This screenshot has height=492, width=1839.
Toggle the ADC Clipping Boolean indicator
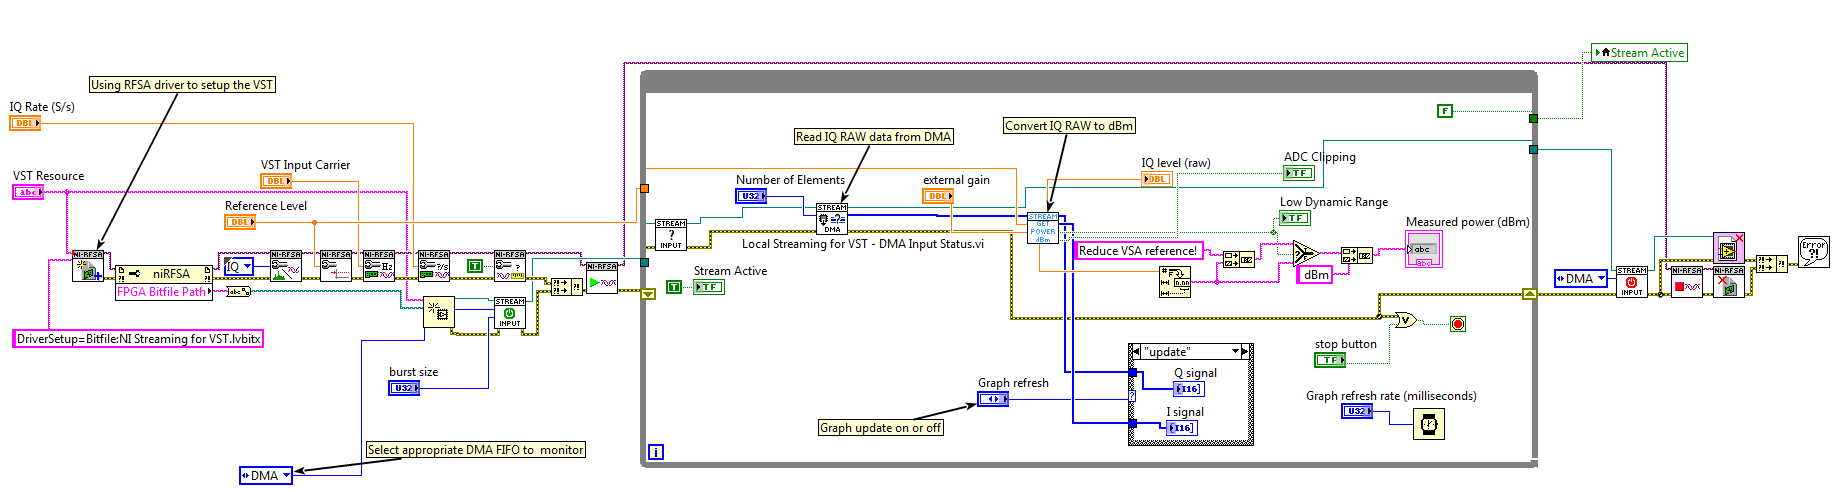point(1298,173)
